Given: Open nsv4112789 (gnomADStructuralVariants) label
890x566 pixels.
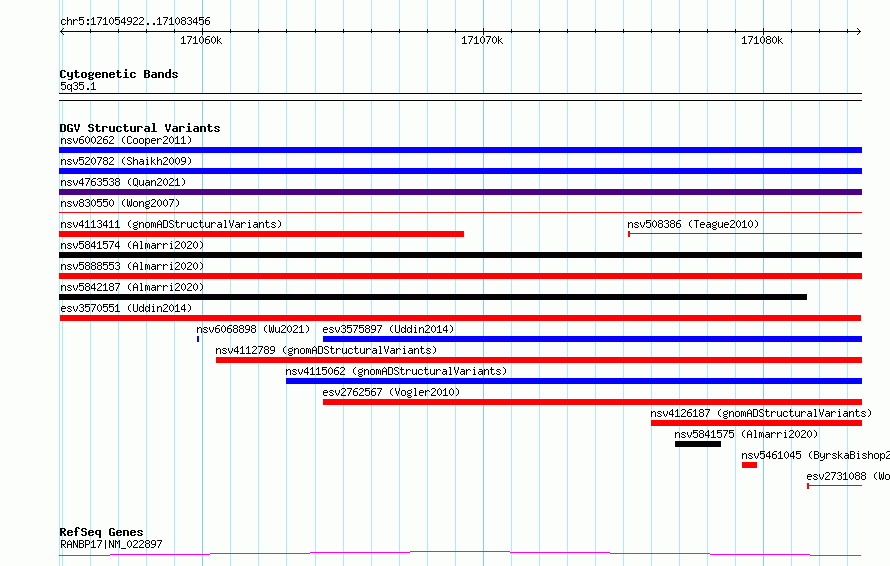Looking at the screenshot, I should click(x=326, y=350).
